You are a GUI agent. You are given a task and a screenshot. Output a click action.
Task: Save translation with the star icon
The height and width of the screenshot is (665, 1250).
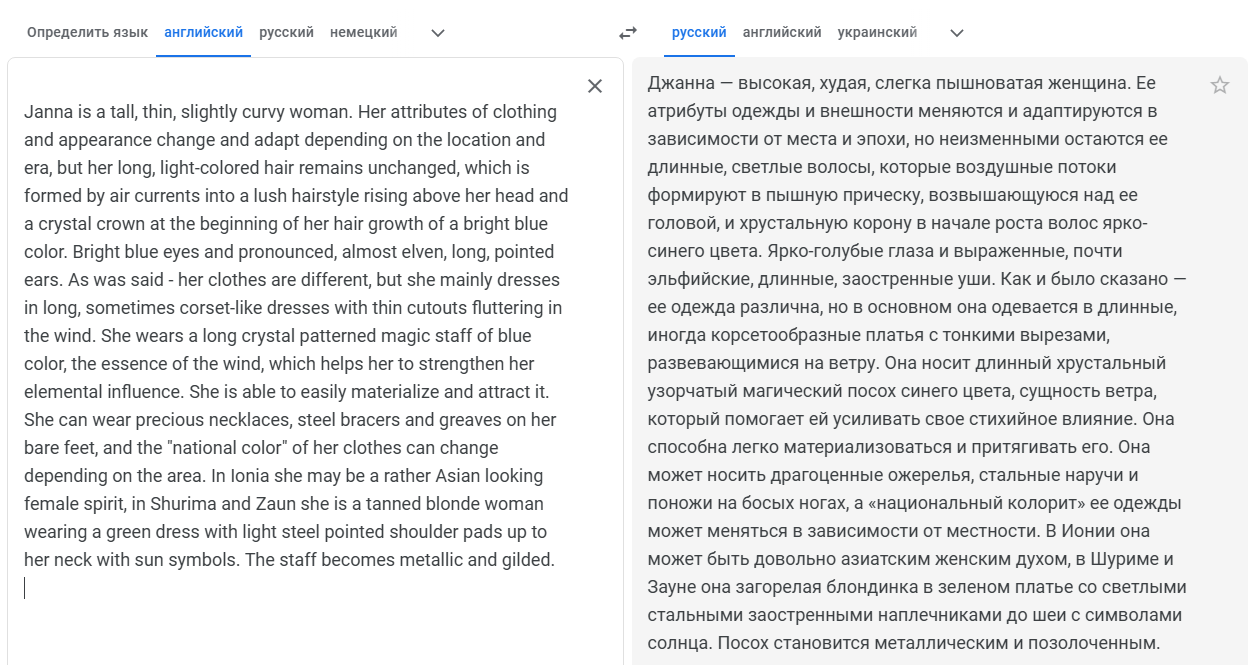coord(1220,85)
